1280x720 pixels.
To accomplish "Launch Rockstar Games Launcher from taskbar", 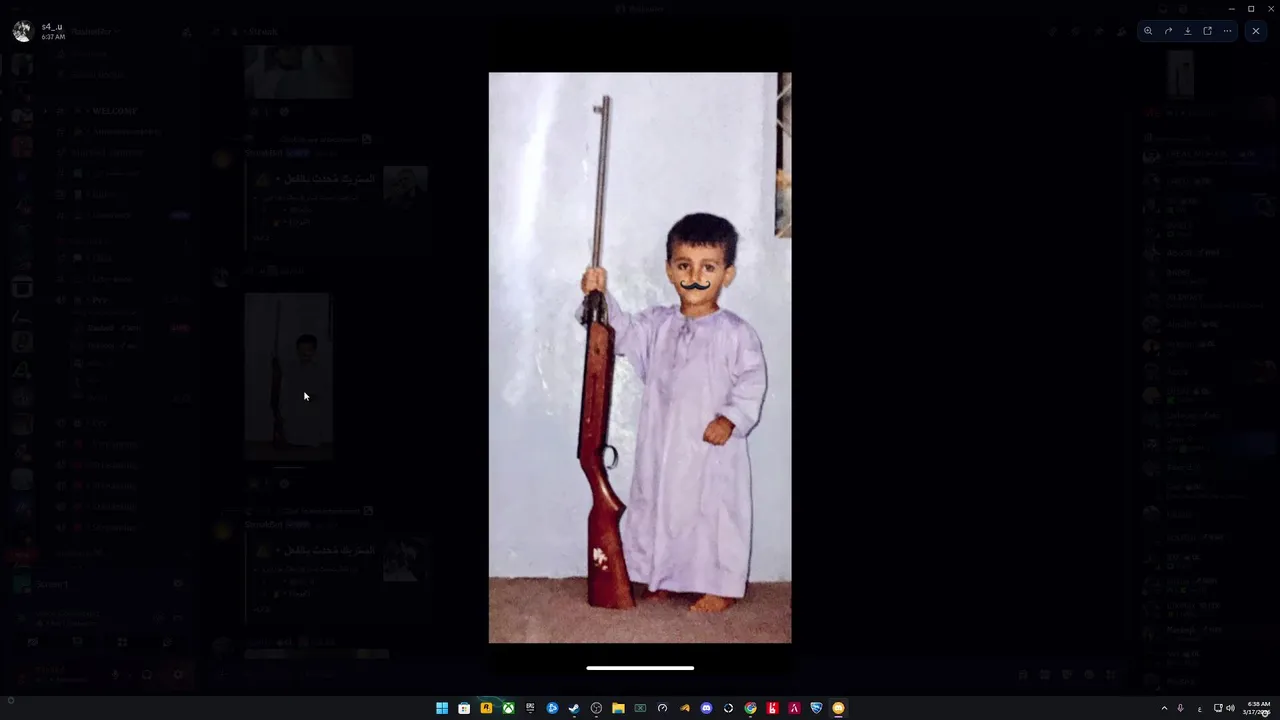I will coord(486,708).
